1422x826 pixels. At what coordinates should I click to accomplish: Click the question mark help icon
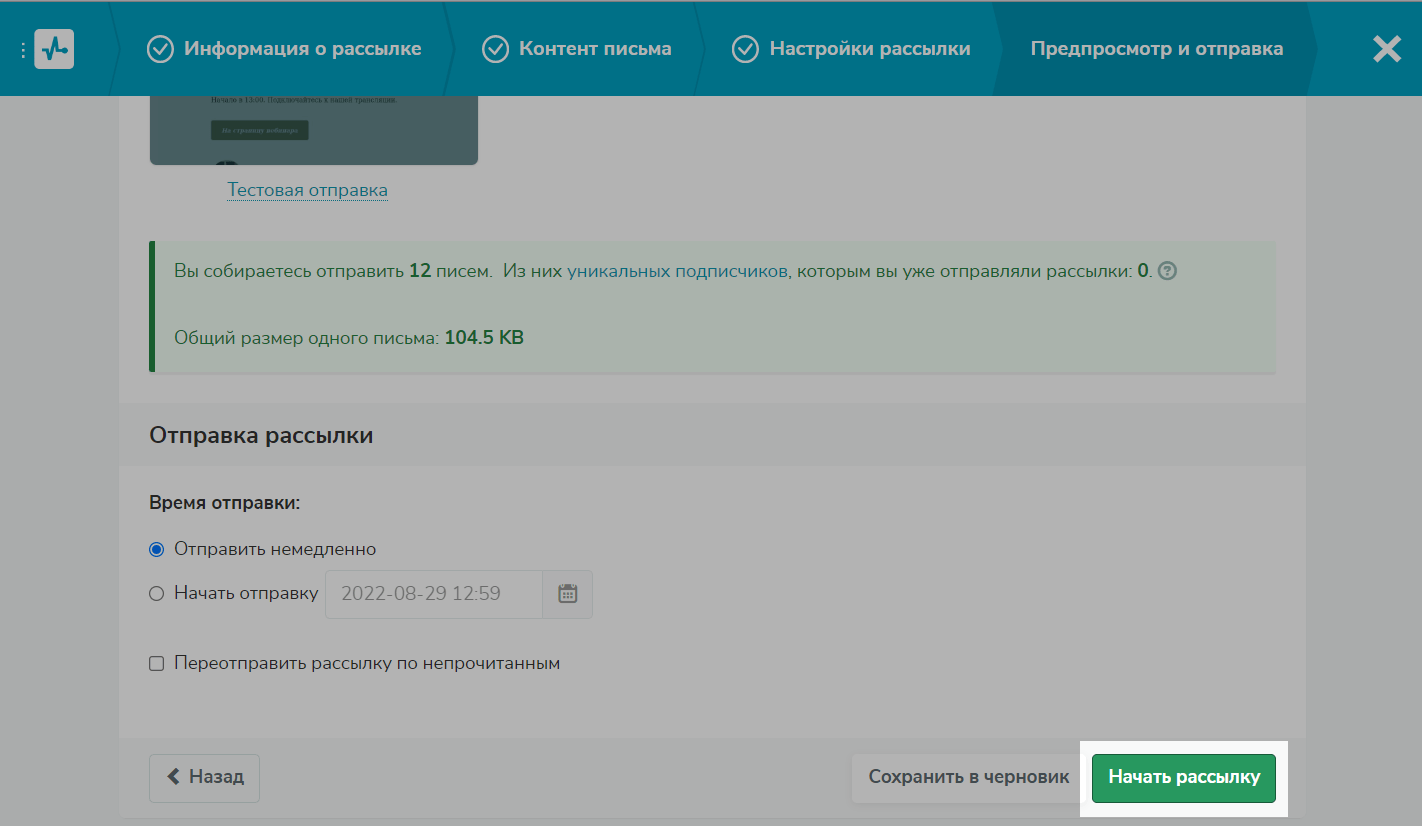pos(1166,271)
